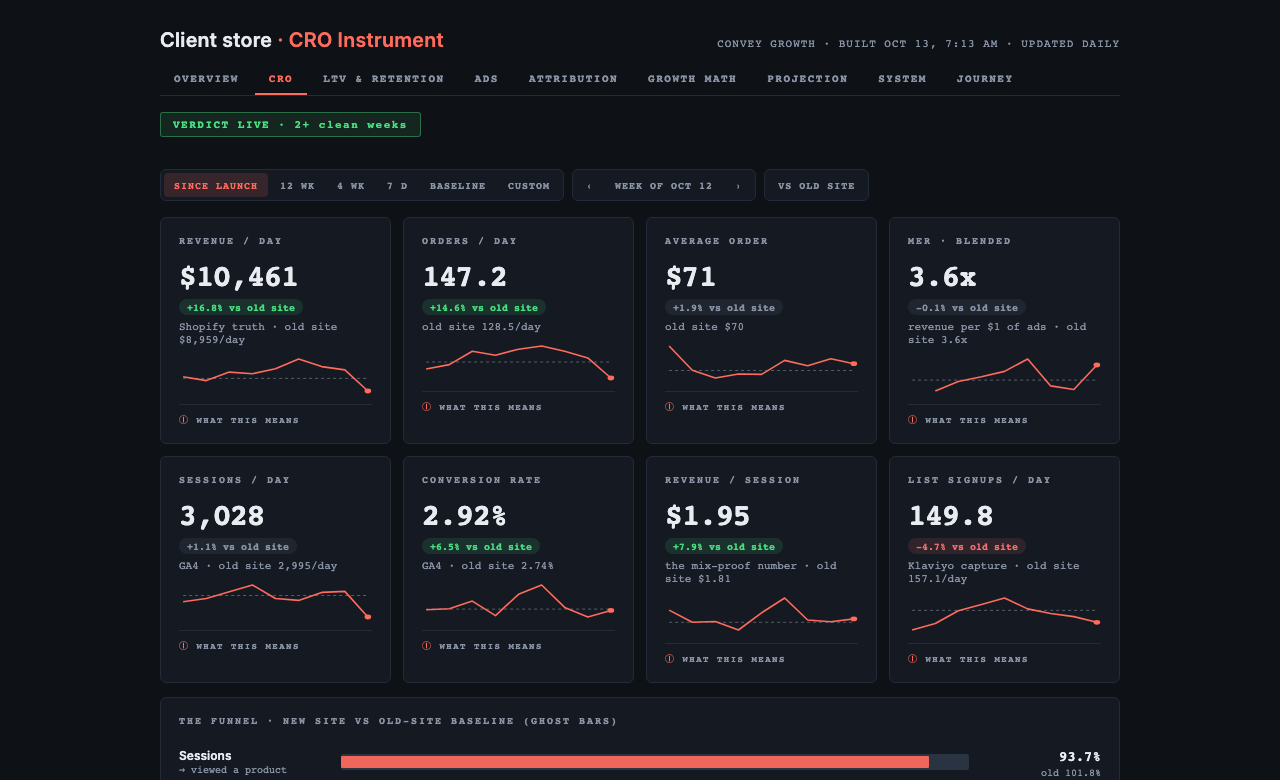The height and width of the screenshot is (780, 1280).
Task: Open the Week of Oct 12 selector
Action: [664, 186]
